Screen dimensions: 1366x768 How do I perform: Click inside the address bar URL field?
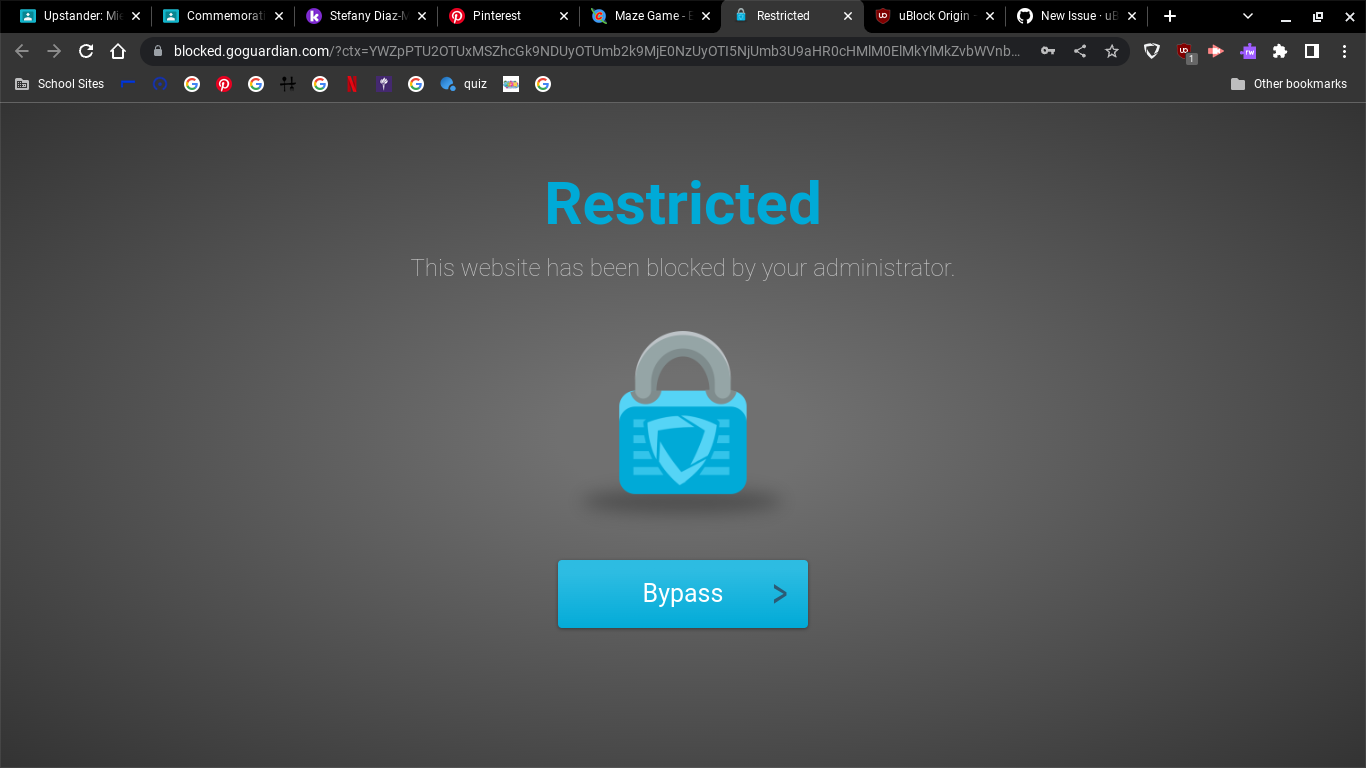(600, 50)
